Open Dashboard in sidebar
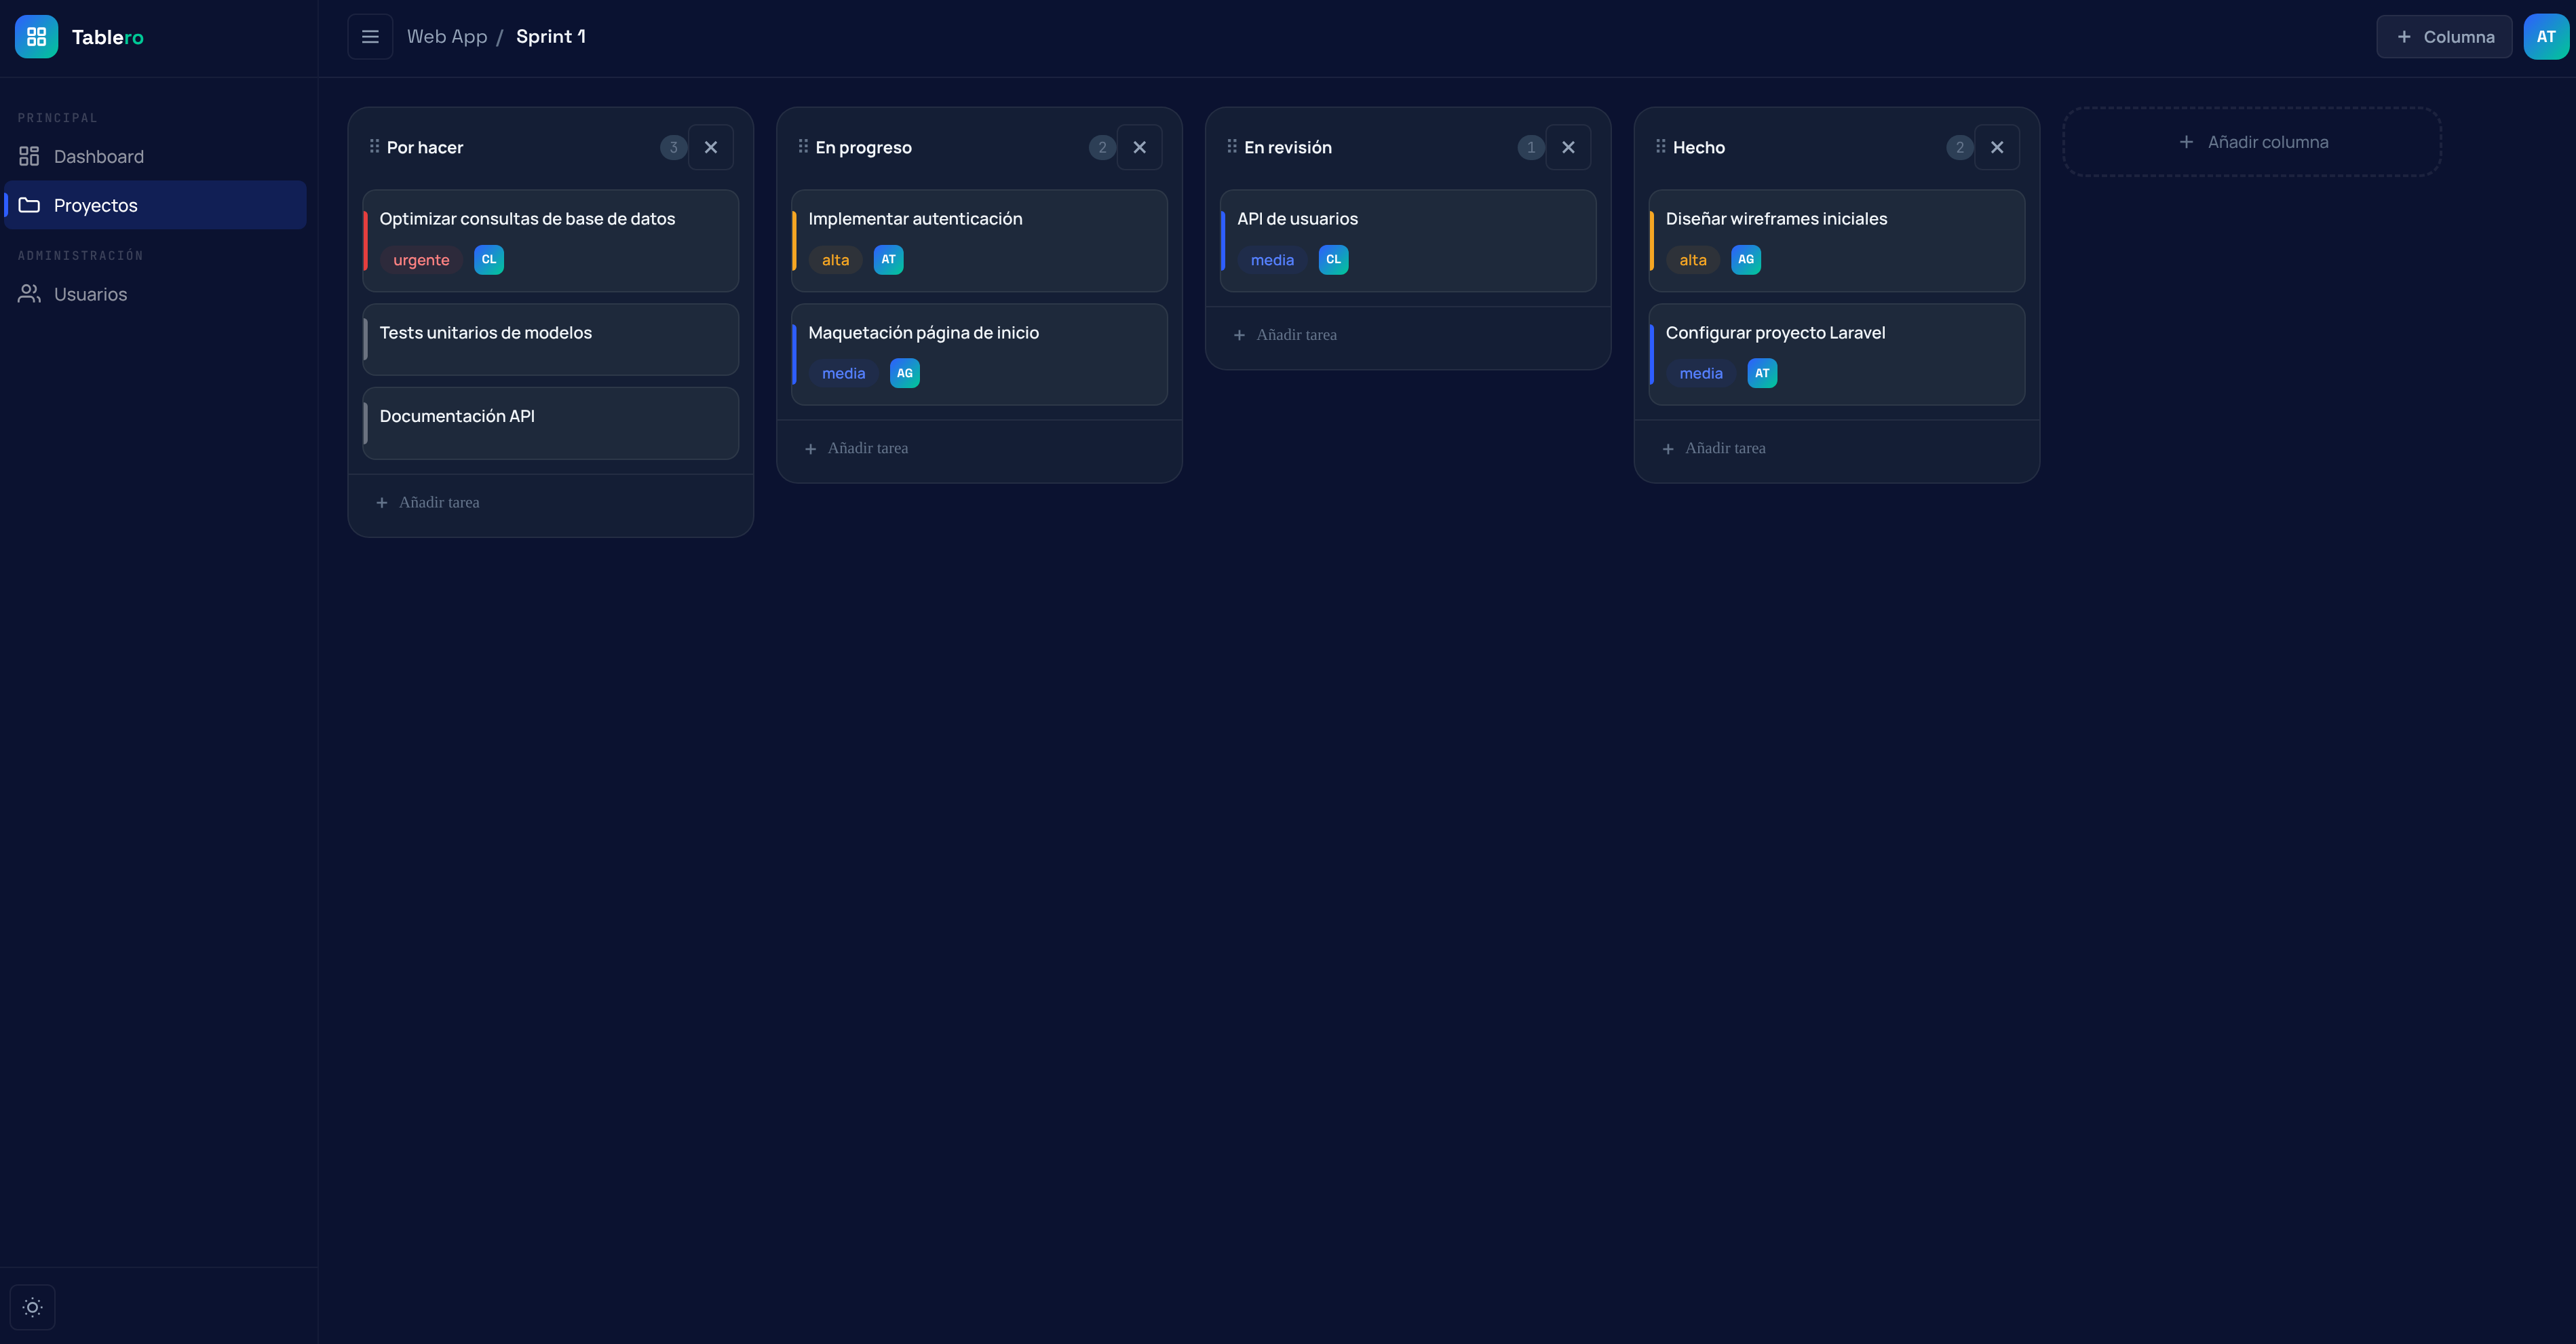 click(x=155, y=156)
